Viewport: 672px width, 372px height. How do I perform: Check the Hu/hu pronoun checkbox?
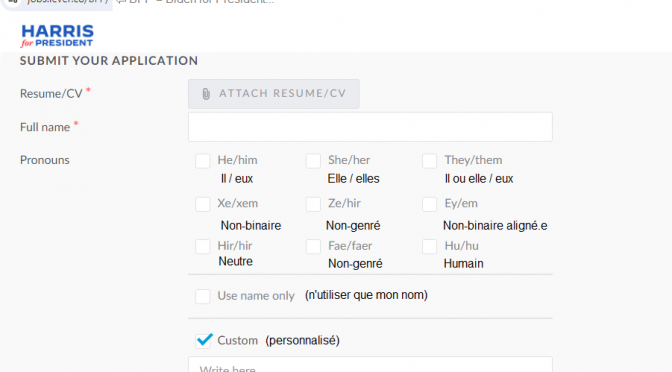pos(429,246)
